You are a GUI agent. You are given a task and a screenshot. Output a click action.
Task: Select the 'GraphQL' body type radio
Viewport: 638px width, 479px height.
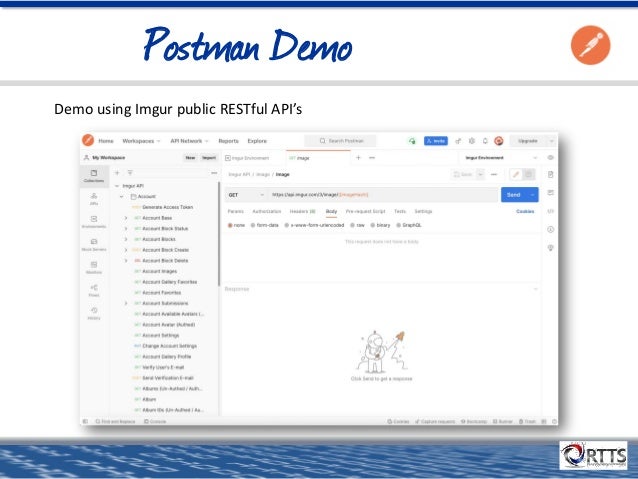(x=399, y=225)
